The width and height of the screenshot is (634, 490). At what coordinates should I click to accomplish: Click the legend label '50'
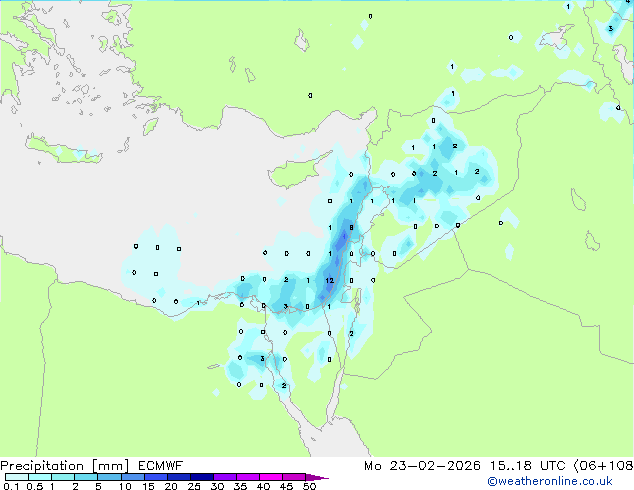pyautogui.click(x=309, y=486)
